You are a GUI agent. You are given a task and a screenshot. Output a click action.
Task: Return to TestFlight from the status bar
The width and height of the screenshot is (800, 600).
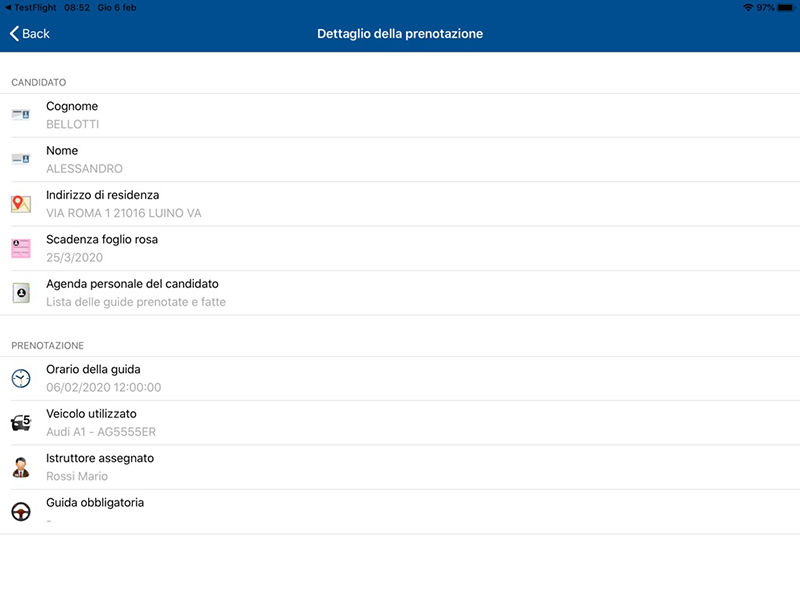pyautogui.click(x=31, y=7)
